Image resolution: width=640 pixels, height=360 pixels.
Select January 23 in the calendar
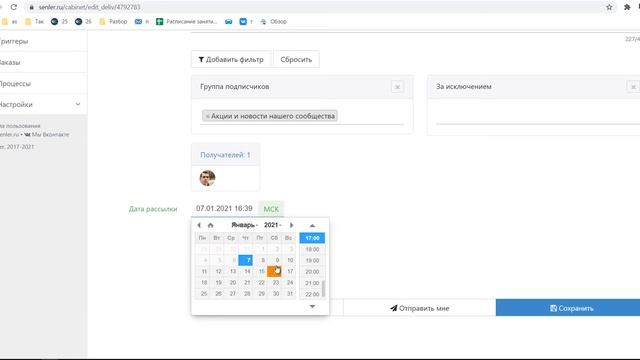click(x=274, y=282)
